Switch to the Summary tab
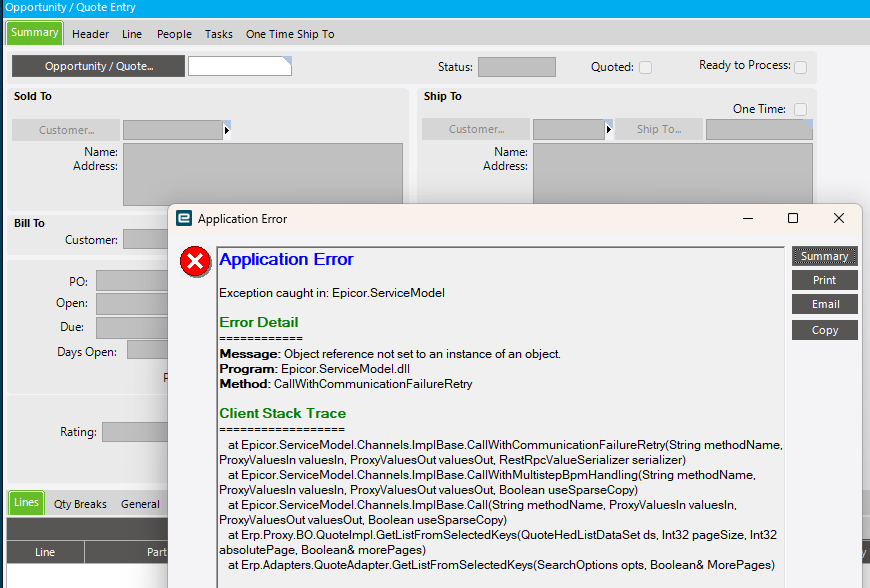Image resolution: width=870 pixels, height=588 pixels. (34, 33)
